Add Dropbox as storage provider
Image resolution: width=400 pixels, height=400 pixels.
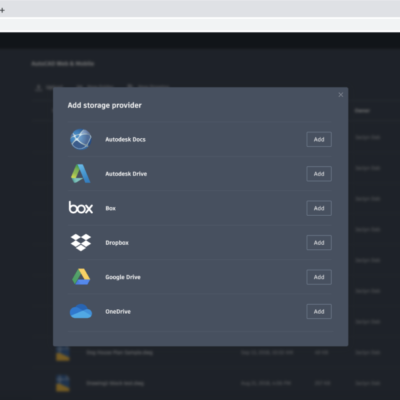(319, 243)
